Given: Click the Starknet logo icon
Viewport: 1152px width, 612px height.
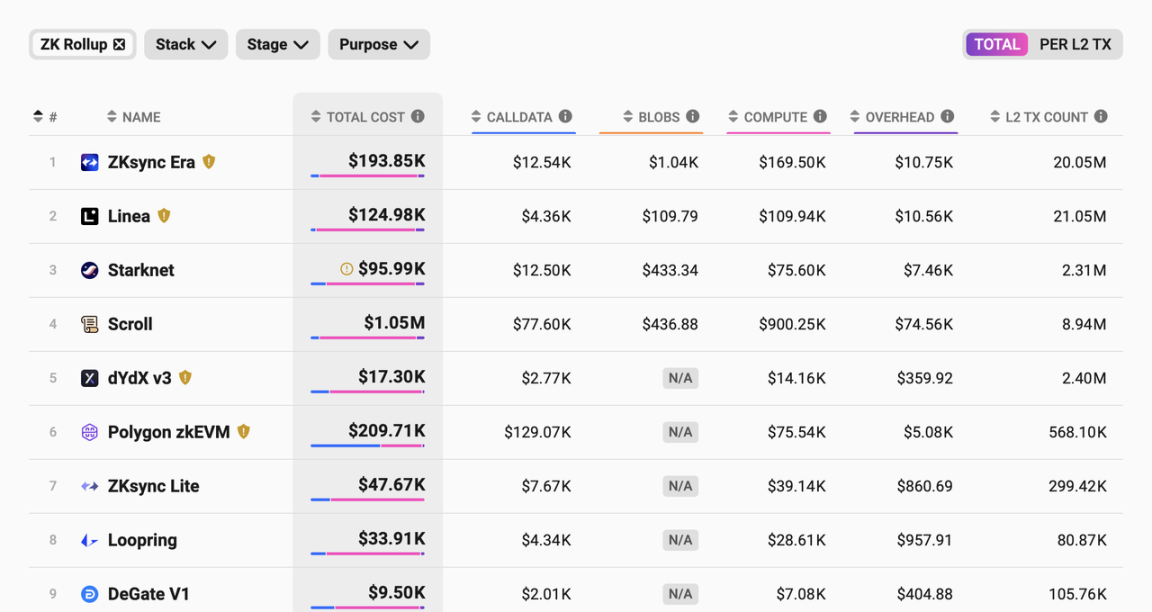Looking at the screenshot, I should [x=90, y=270].
